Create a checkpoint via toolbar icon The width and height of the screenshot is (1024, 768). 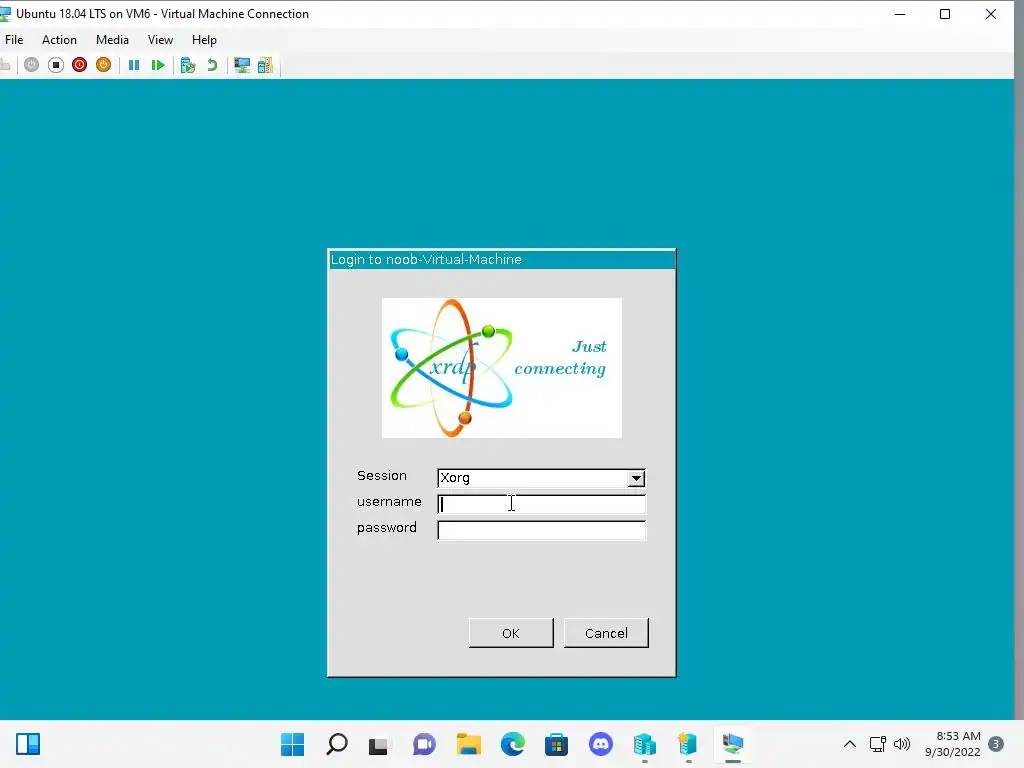click(188, 65)
